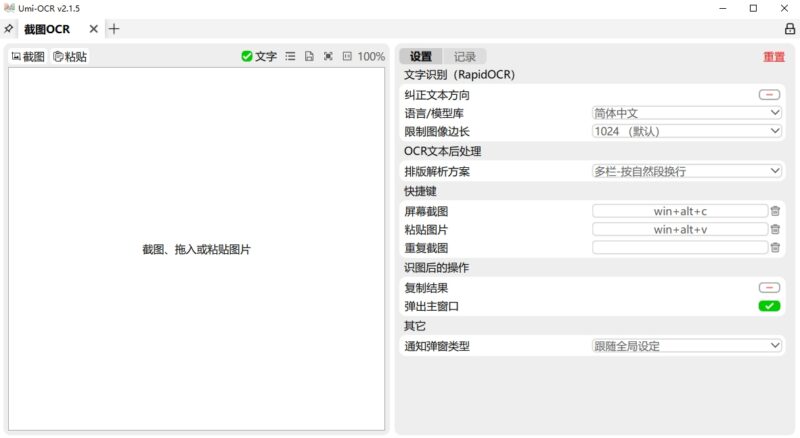Screen dimensions: 800x438
Task: Minimize the Umi-OCR window
Action: point(722,8)
